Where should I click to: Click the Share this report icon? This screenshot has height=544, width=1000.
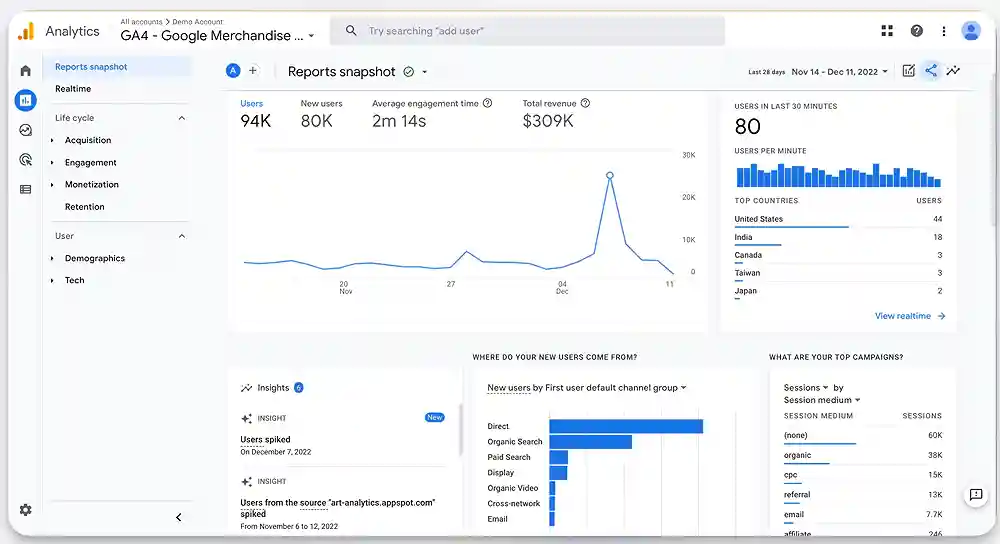click(931, 71)
